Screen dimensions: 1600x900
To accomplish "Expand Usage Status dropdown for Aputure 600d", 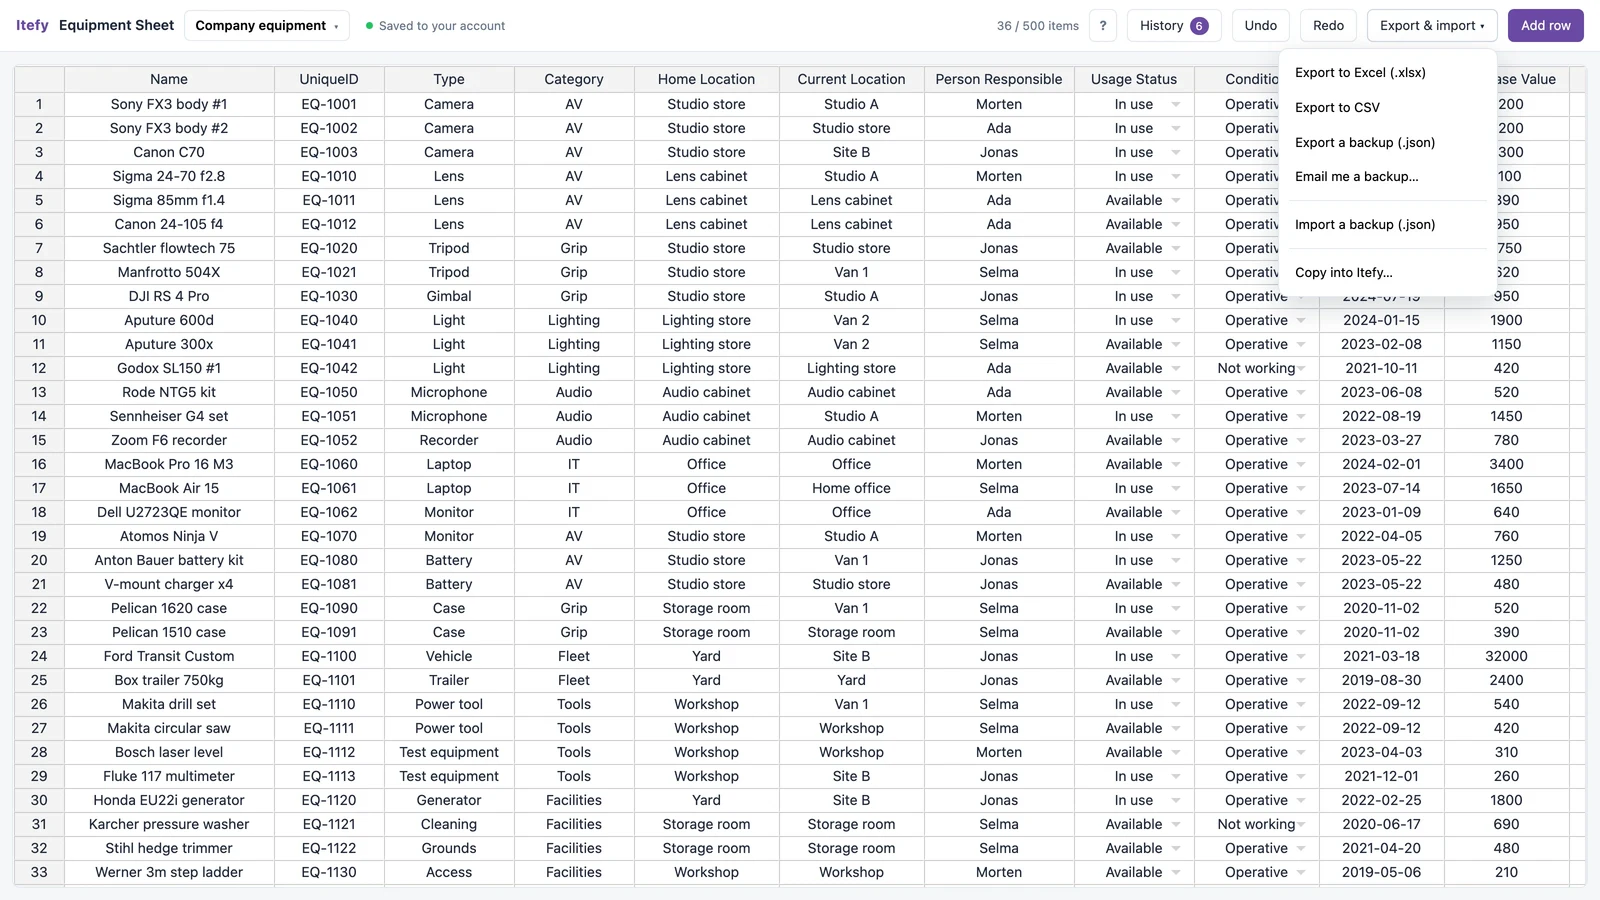I will click(1176, 321).
